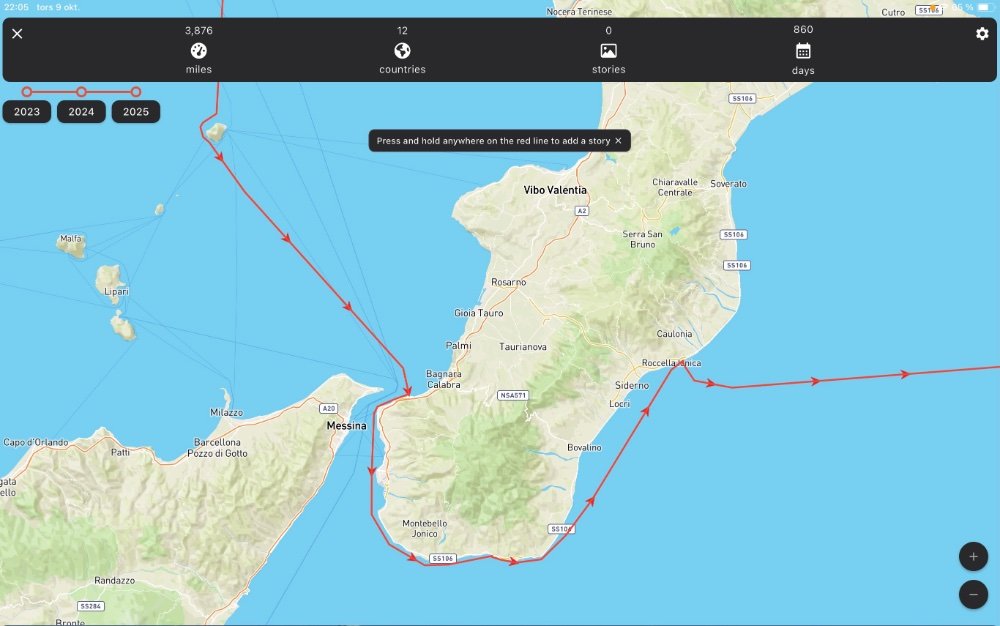
Task: Close the stats panel with X icon
Action: (x=17, y=34)
